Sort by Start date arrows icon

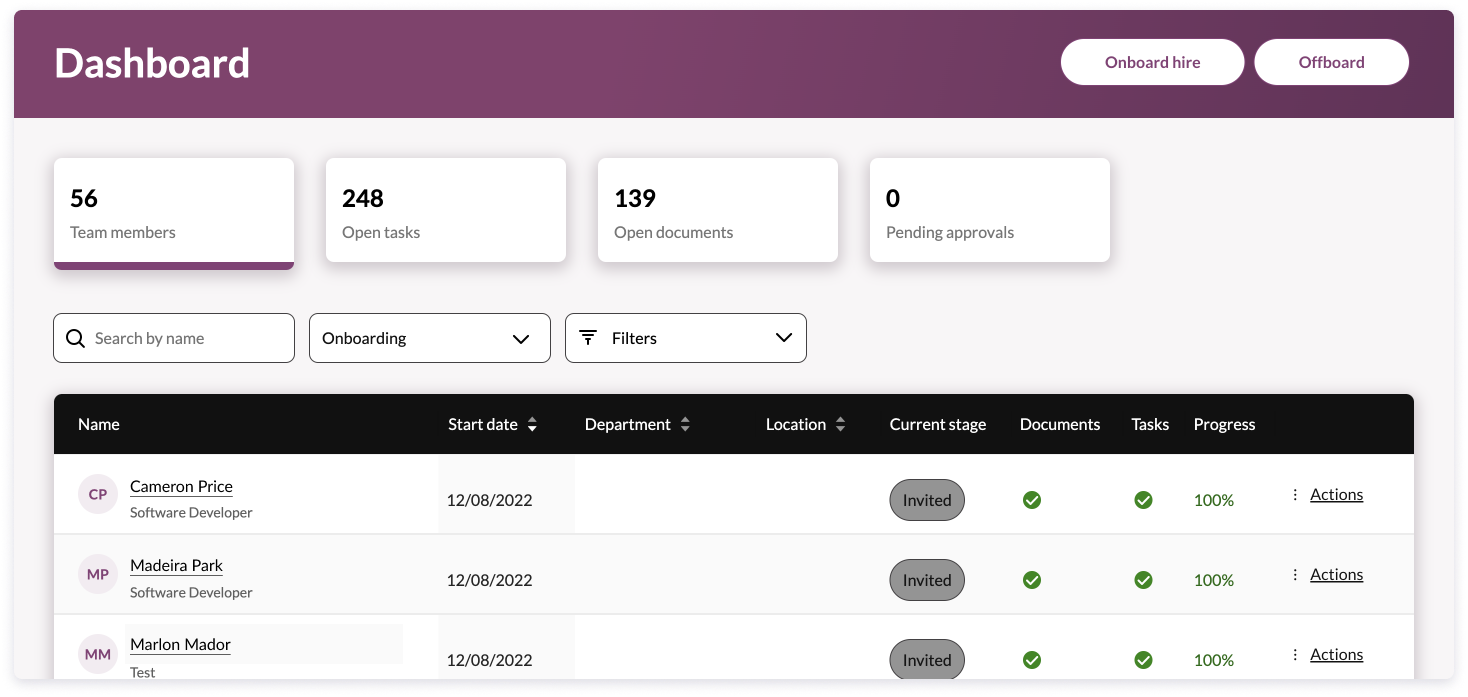(532, 425)
